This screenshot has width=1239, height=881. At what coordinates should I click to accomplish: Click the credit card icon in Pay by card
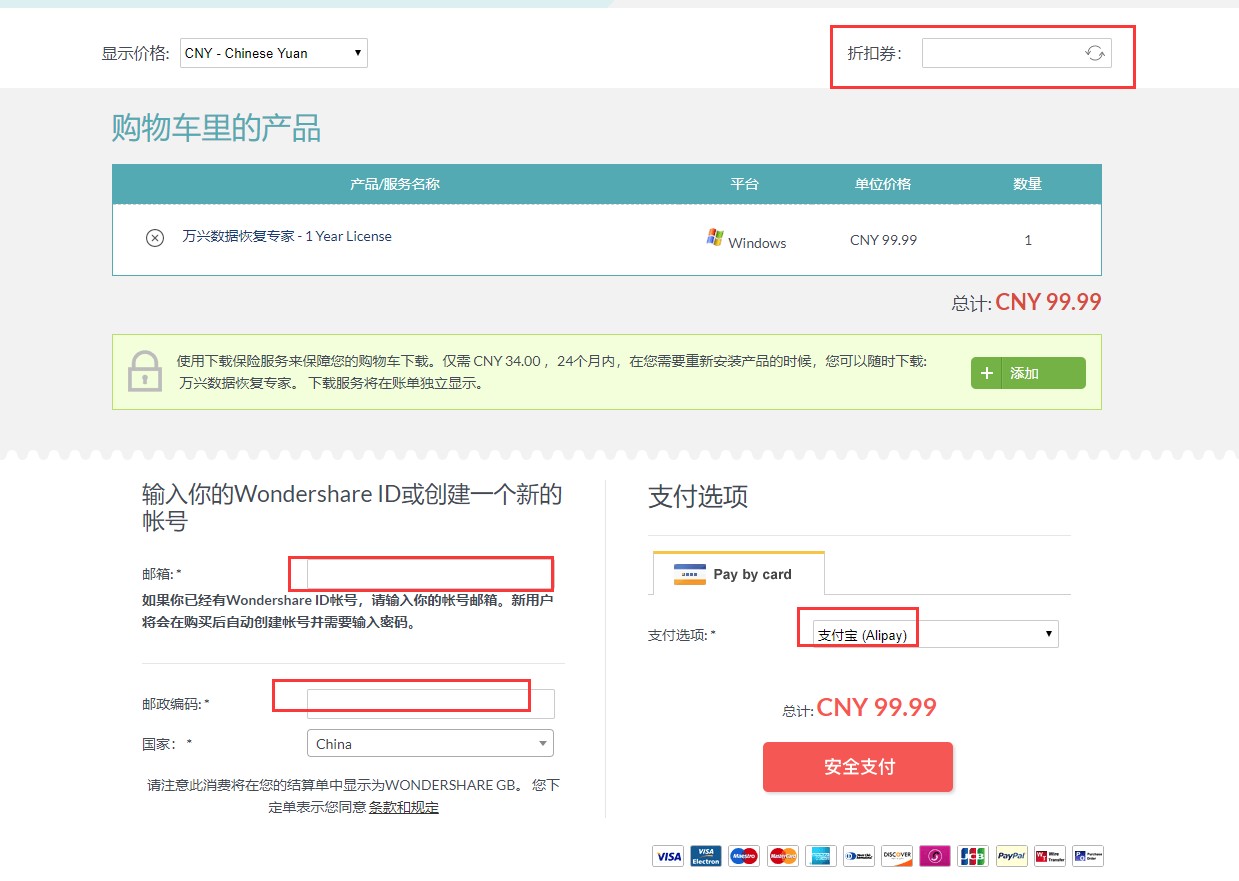pyautogui.click(x=689, y=574)
